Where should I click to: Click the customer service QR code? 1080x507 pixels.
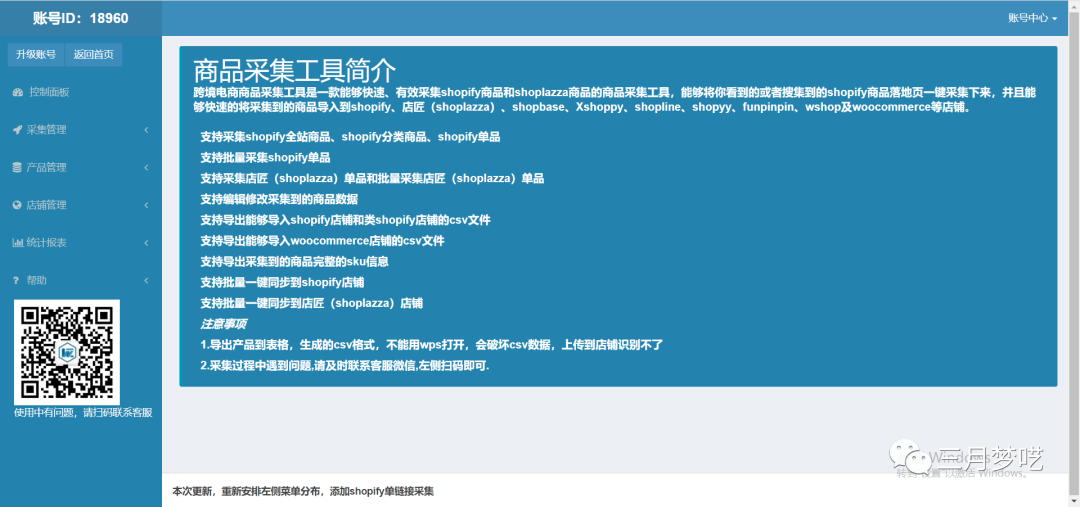click(67, 352)
